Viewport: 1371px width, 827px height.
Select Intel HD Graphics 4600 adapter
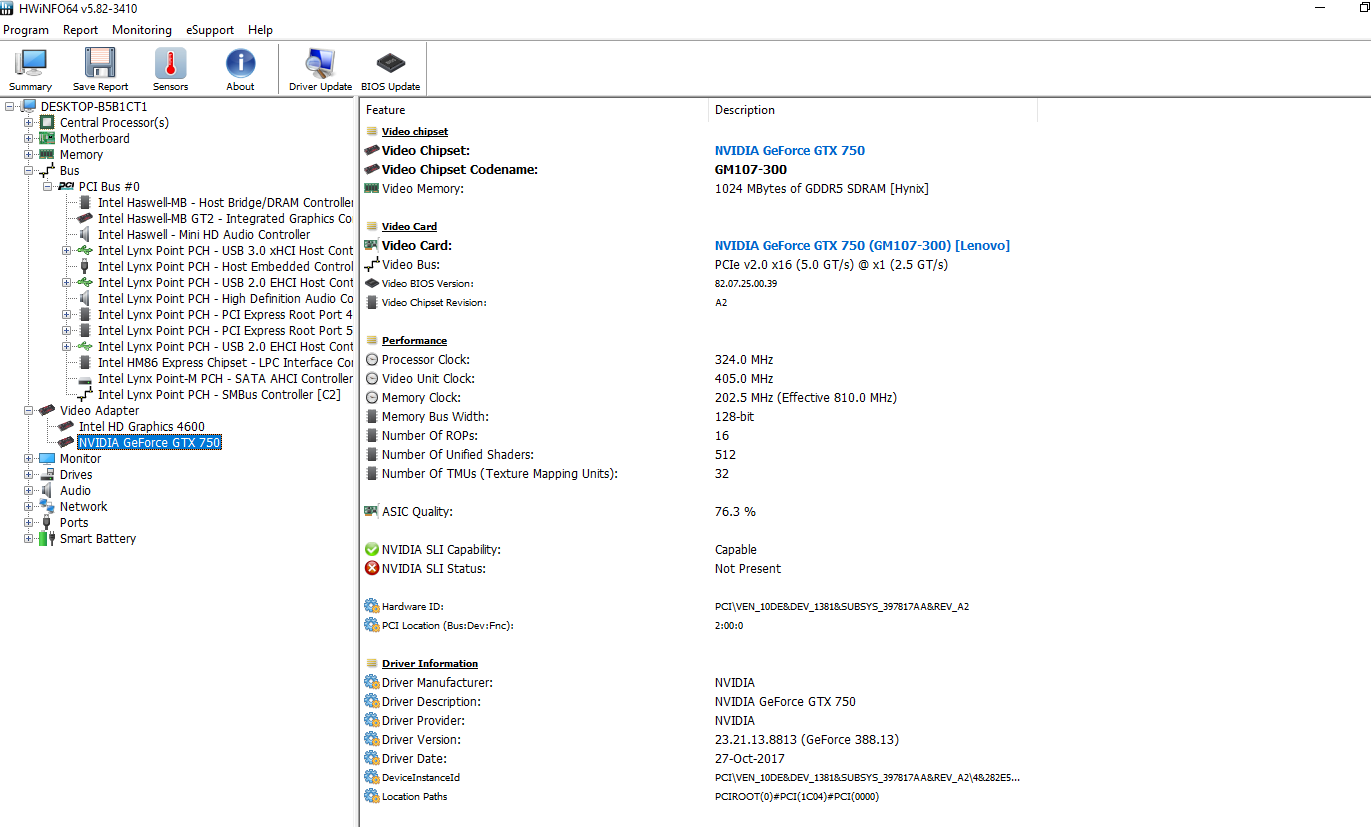coord(142,426)
